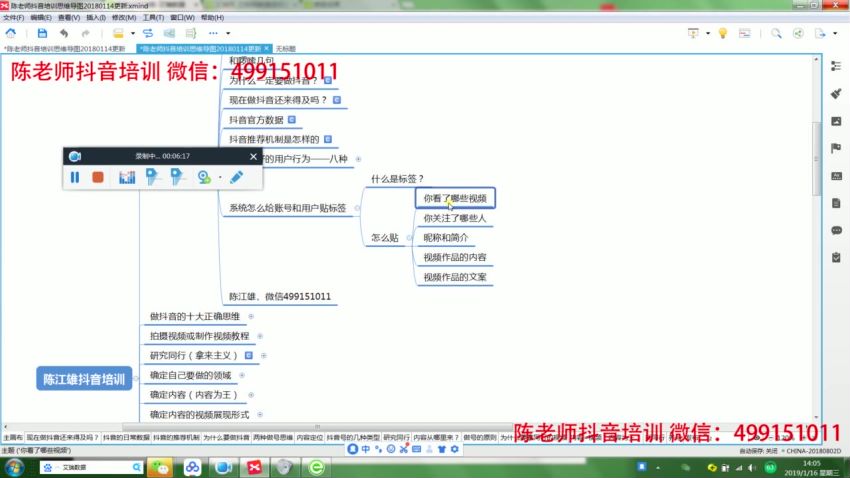Switch to sheet tab 主画布
This screenshot has width=850, height=478.
(x=12, y=437)
